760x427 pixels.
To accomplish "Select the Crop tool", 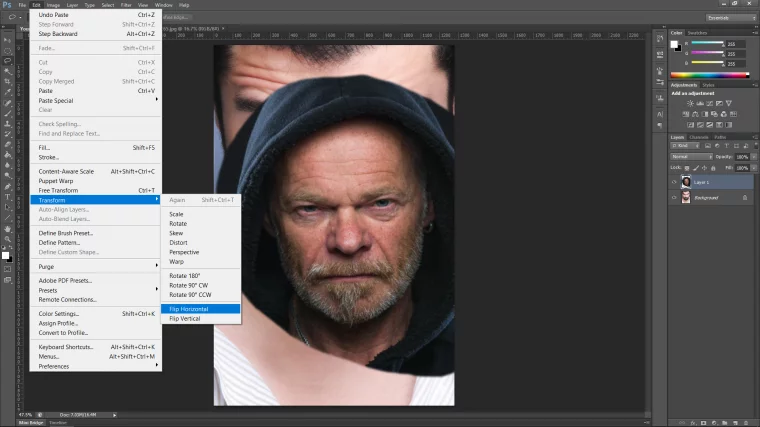I will point(8,82).
